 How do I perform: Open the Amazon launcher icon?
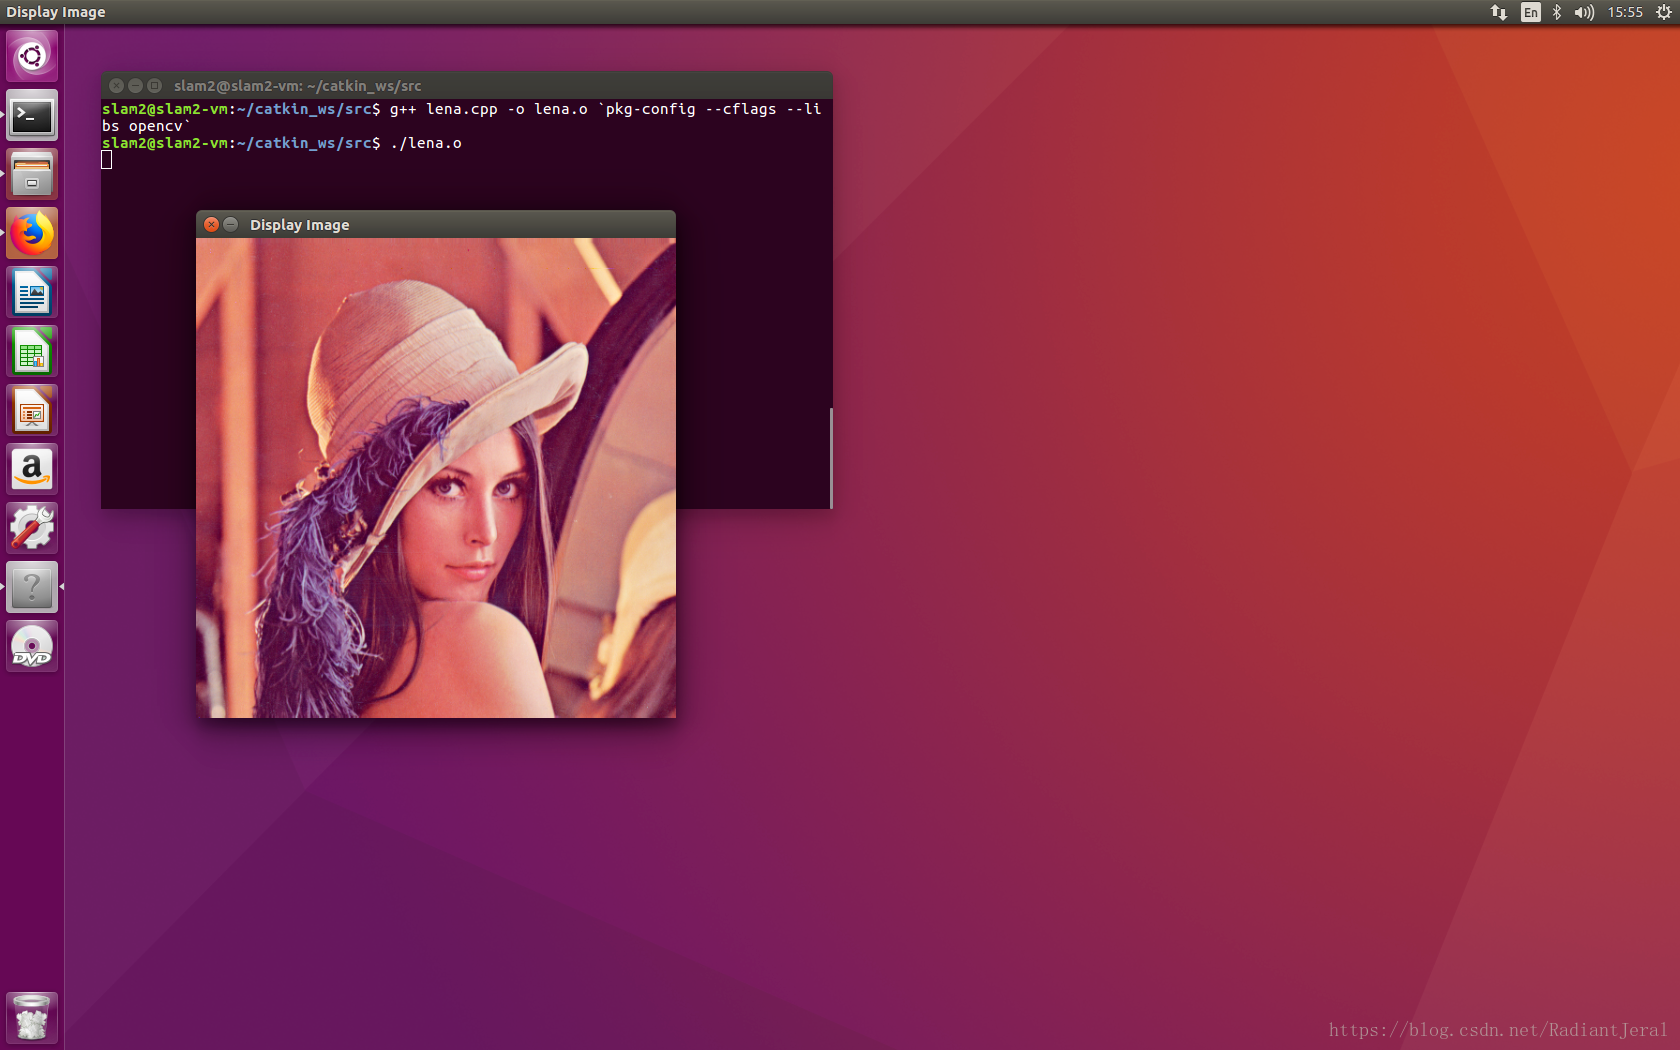(x=32, y=469)
